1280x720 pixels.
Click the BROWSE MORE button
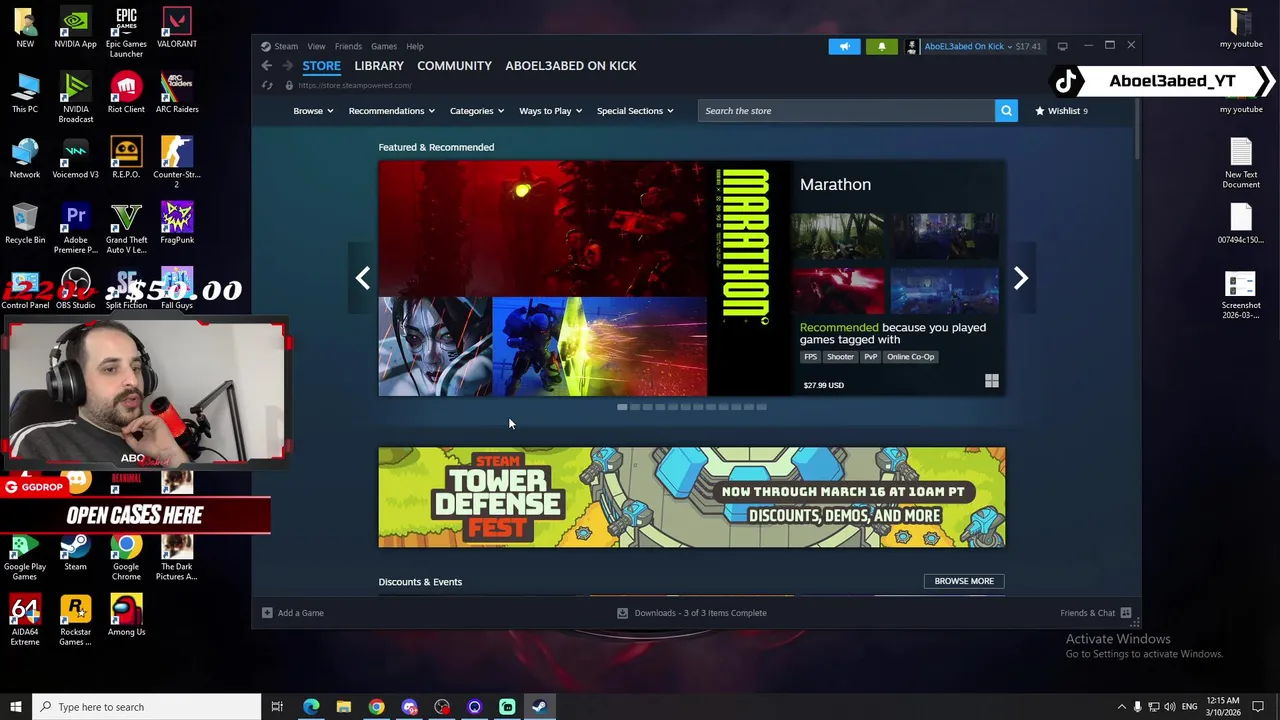click(964, 581)
